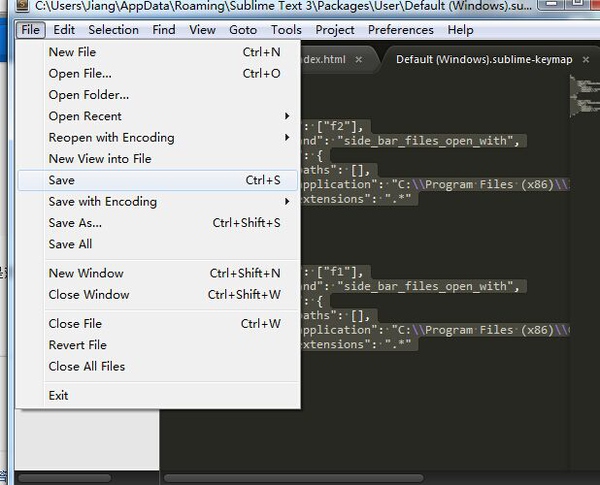Select Save in the File menu
The image size is (600, 485).
coord(158,180)
